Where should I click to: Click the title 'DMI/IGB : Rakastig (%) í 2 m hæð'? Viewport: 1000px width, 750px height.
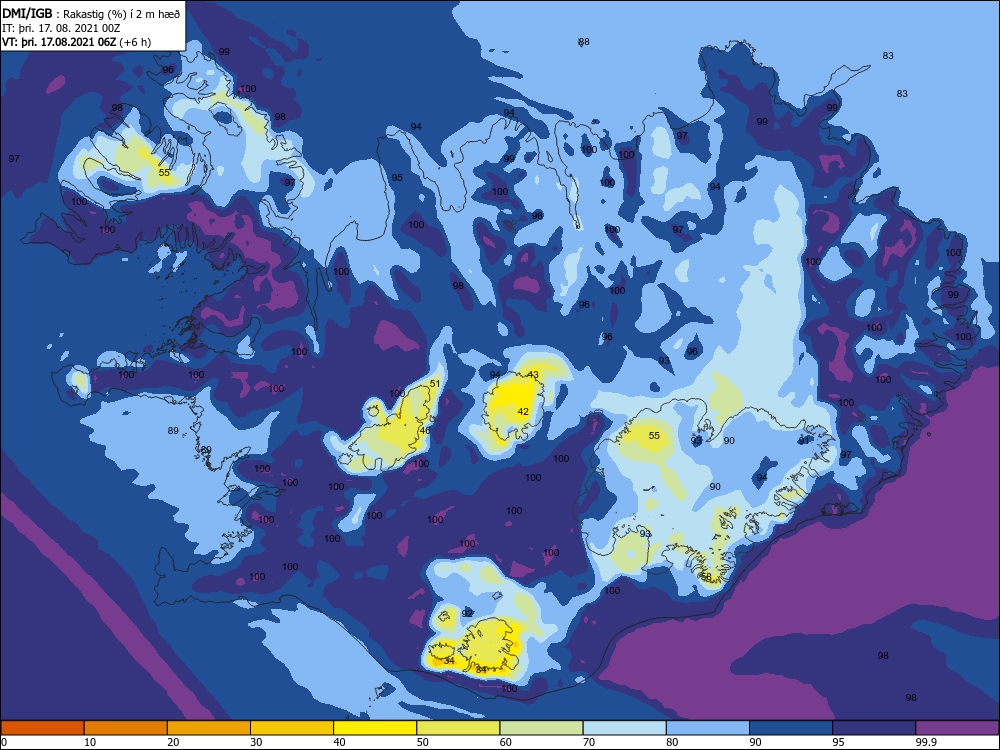coord(92,14)
